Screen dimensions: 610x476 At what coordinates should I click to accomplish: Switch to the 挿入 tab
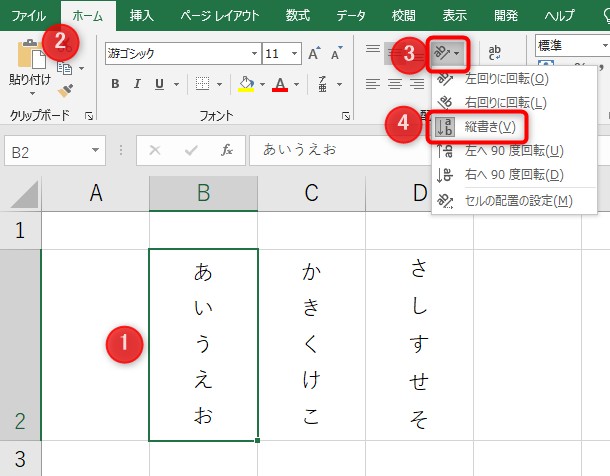[142, 16]
